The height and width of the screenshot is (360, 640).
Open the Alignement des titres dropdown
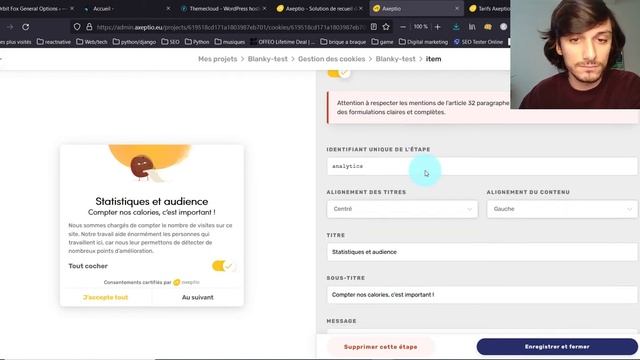(x=402, y=209)
